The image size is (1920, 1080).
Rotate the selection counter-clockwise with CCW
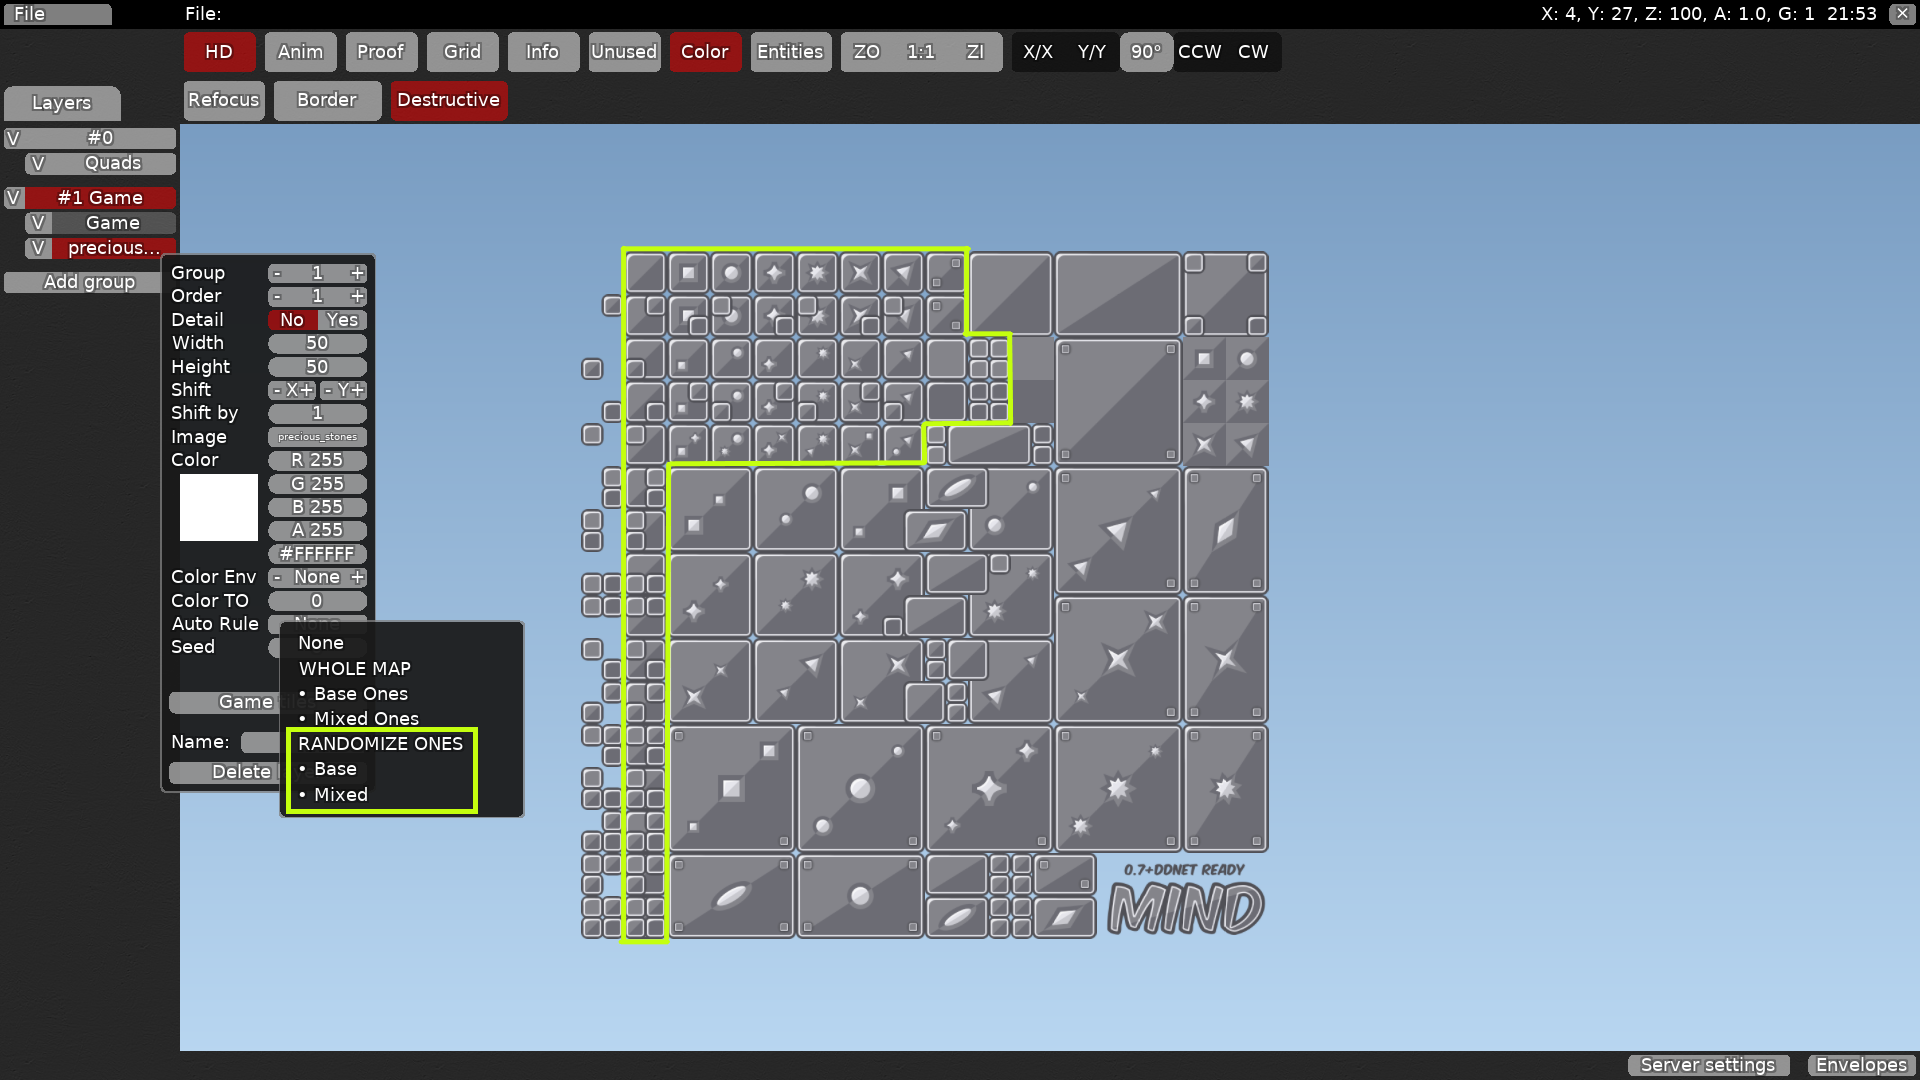(1199, 51)
